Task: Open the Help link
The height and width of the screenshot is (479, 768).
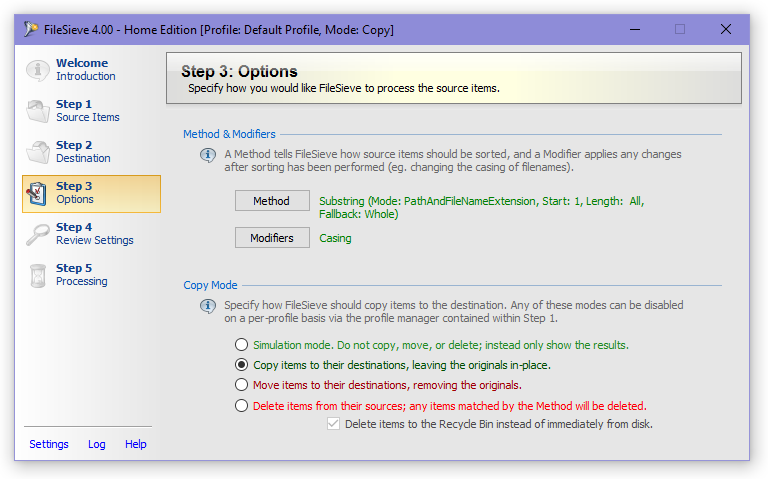Action: (136, 444)
